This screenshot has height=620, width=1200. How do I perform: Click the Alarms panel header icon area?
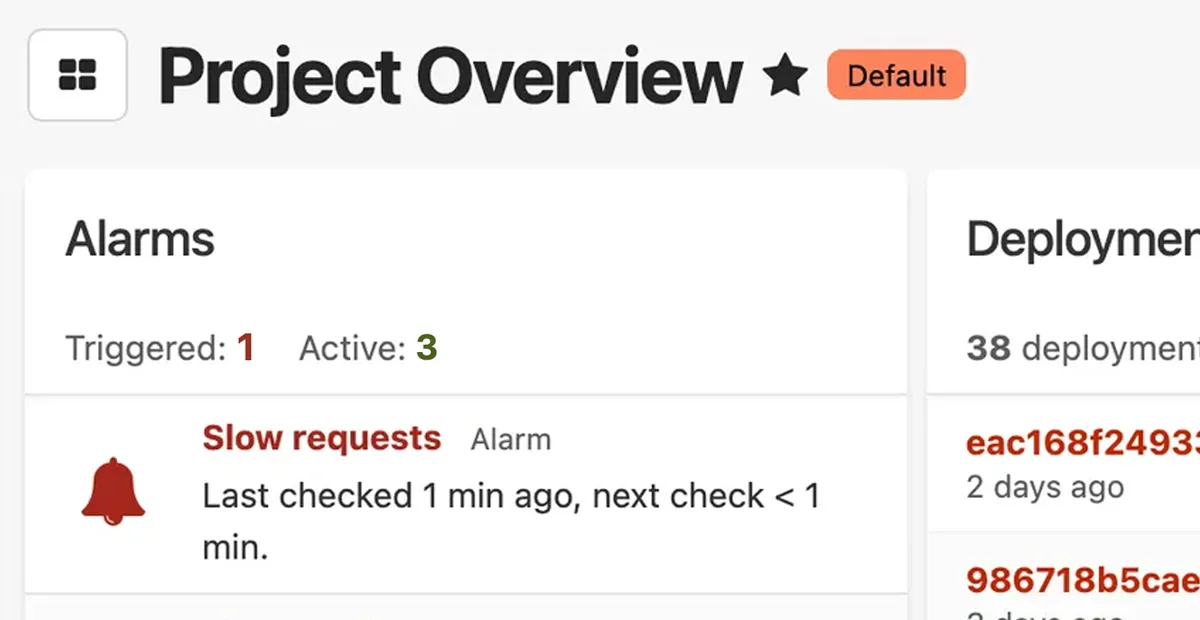140,238
